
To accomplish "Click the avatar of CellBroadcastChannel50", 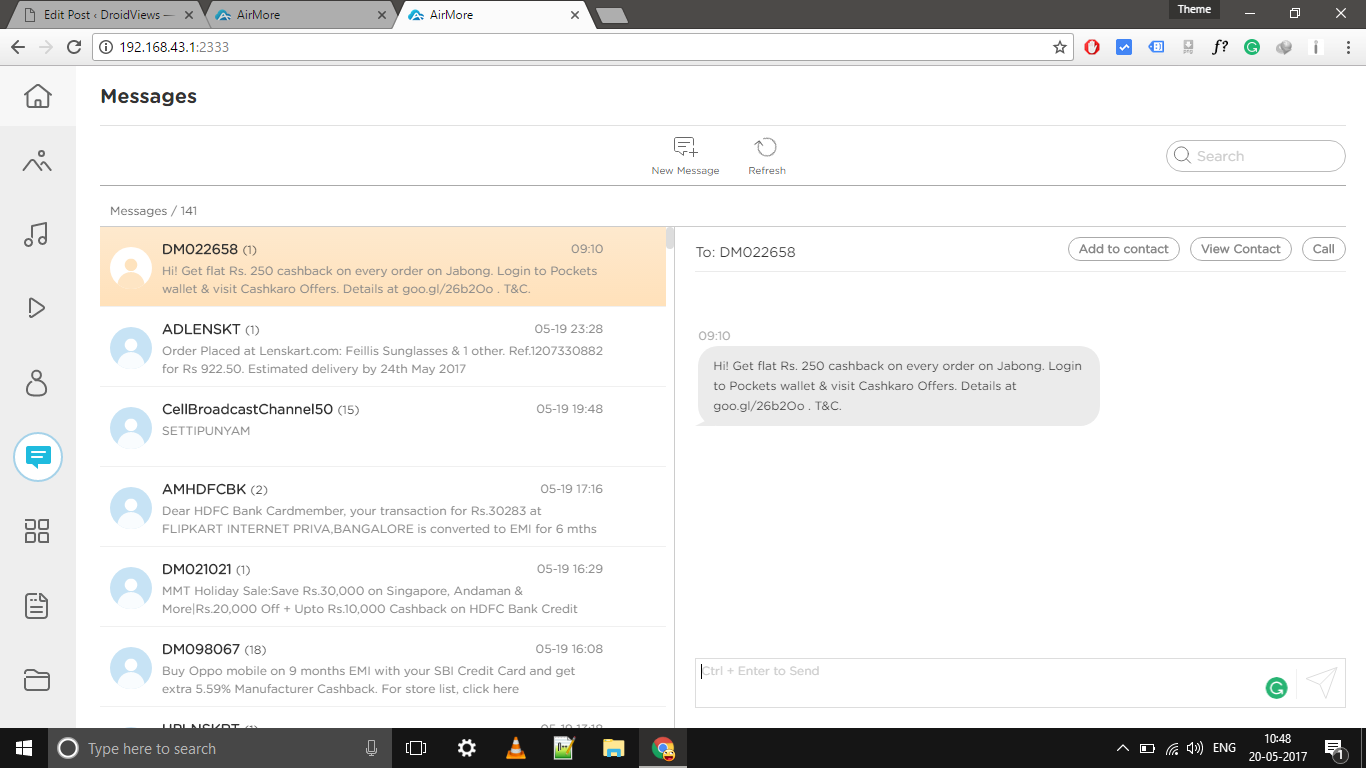I will click(130, 428).
